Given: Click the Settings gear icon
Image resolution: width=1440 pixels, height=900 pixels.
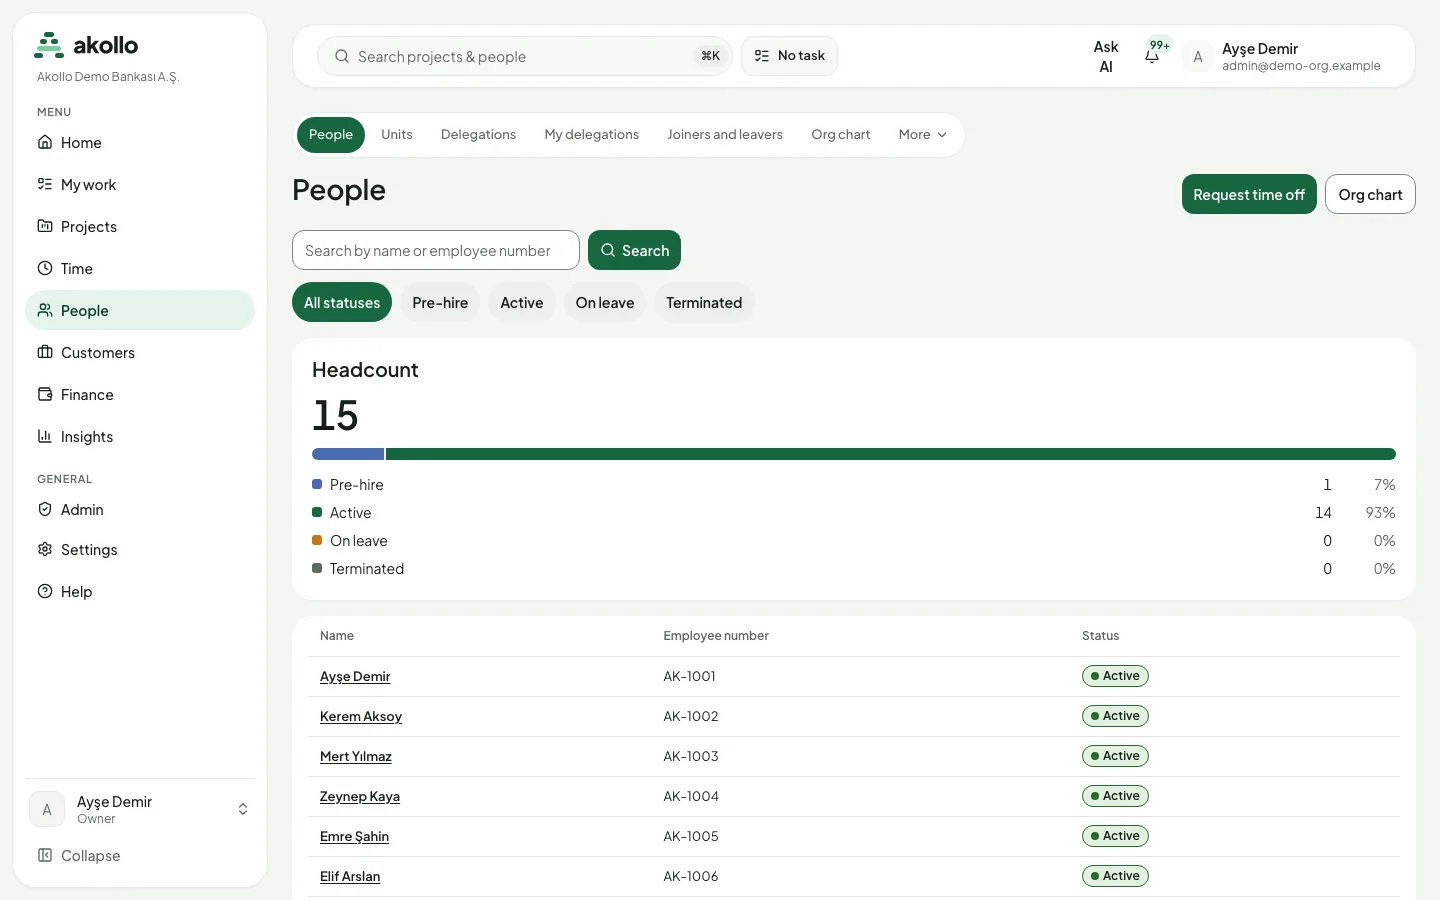Looking at the screenshot, I should click(45, 549).
